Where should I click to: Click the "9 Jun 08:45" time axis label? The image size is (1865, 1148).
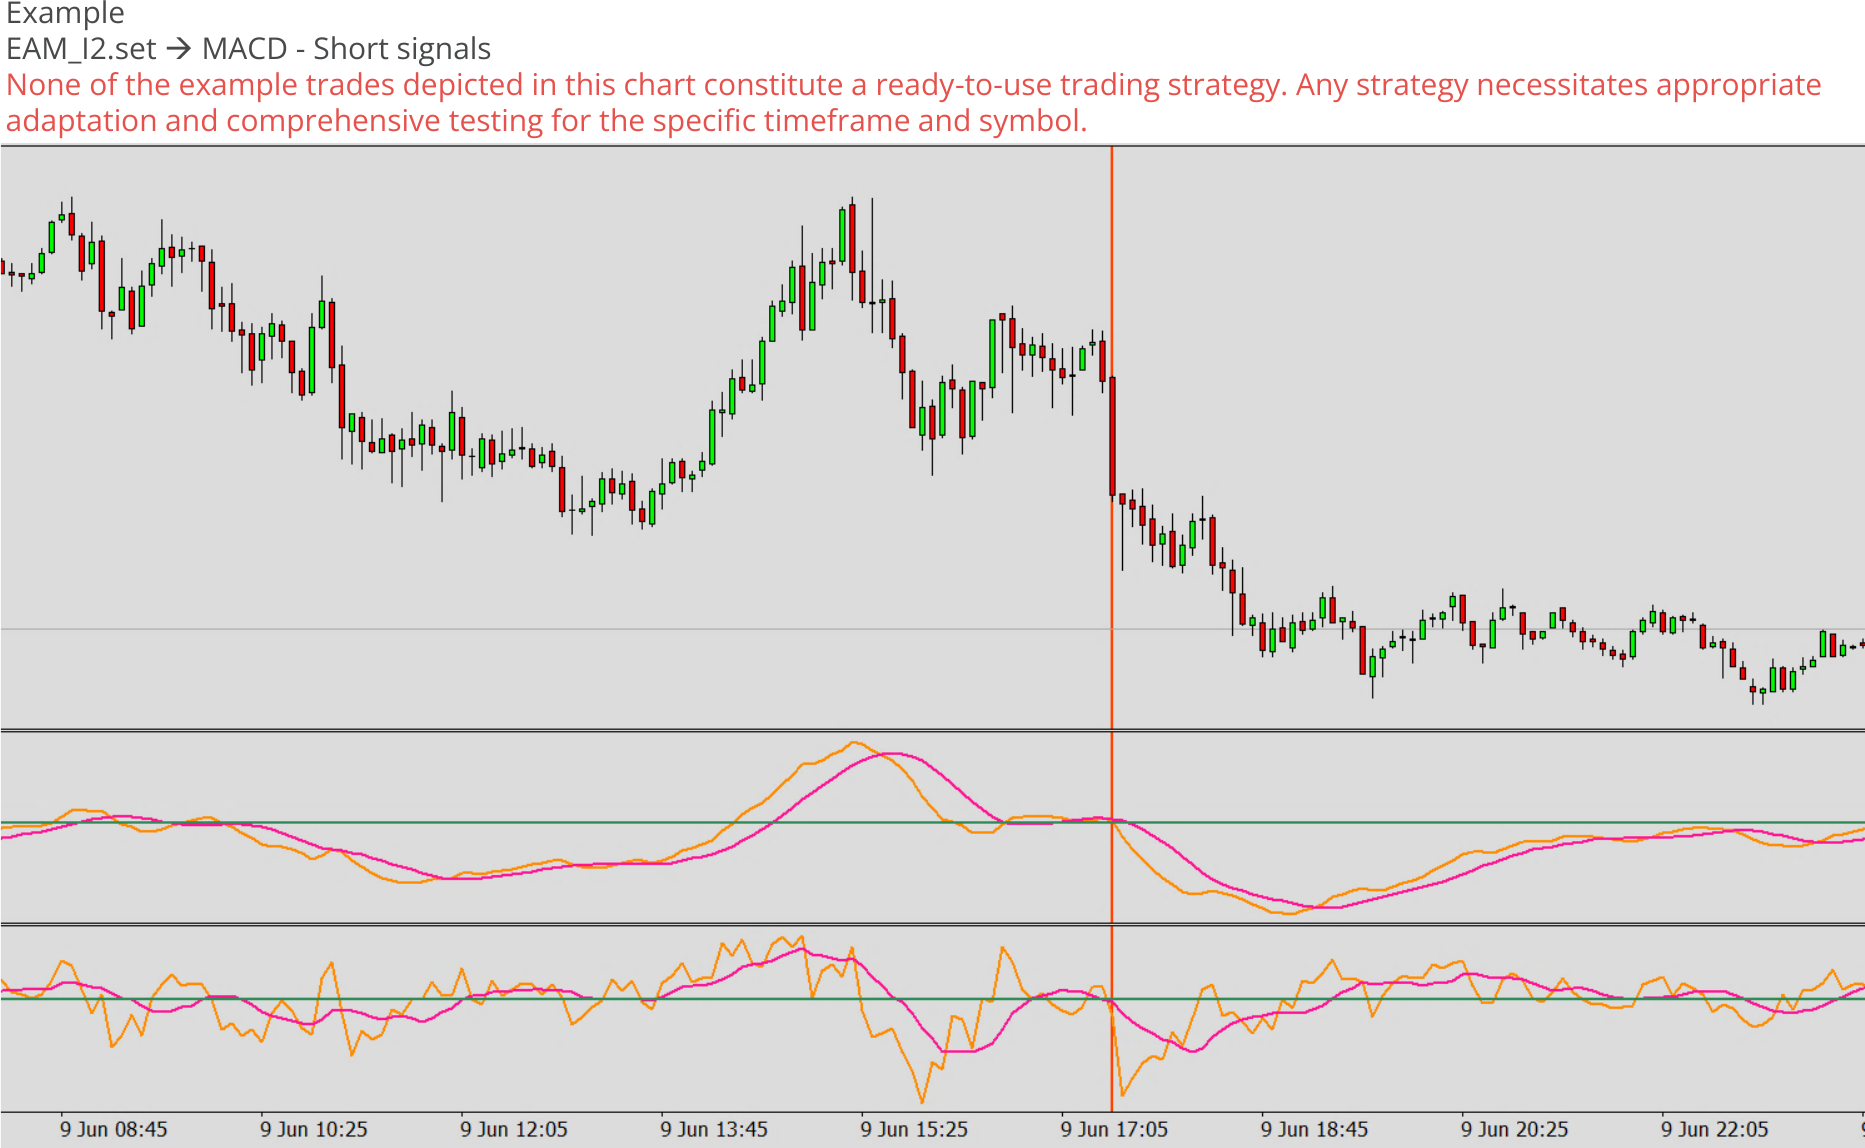point(114,1129)
